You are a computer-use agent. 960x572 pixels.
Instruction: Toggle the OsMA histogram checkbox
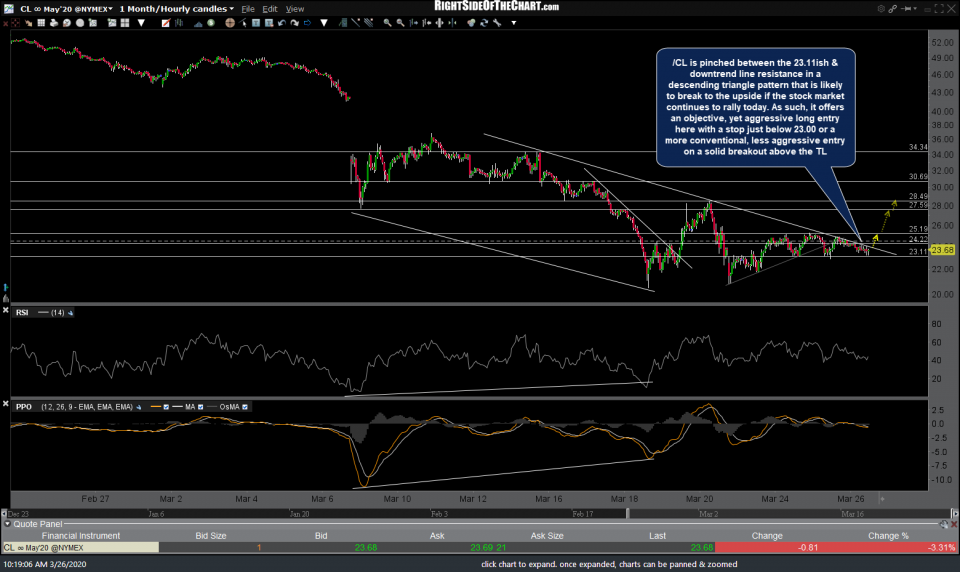(x=245, y=407)
